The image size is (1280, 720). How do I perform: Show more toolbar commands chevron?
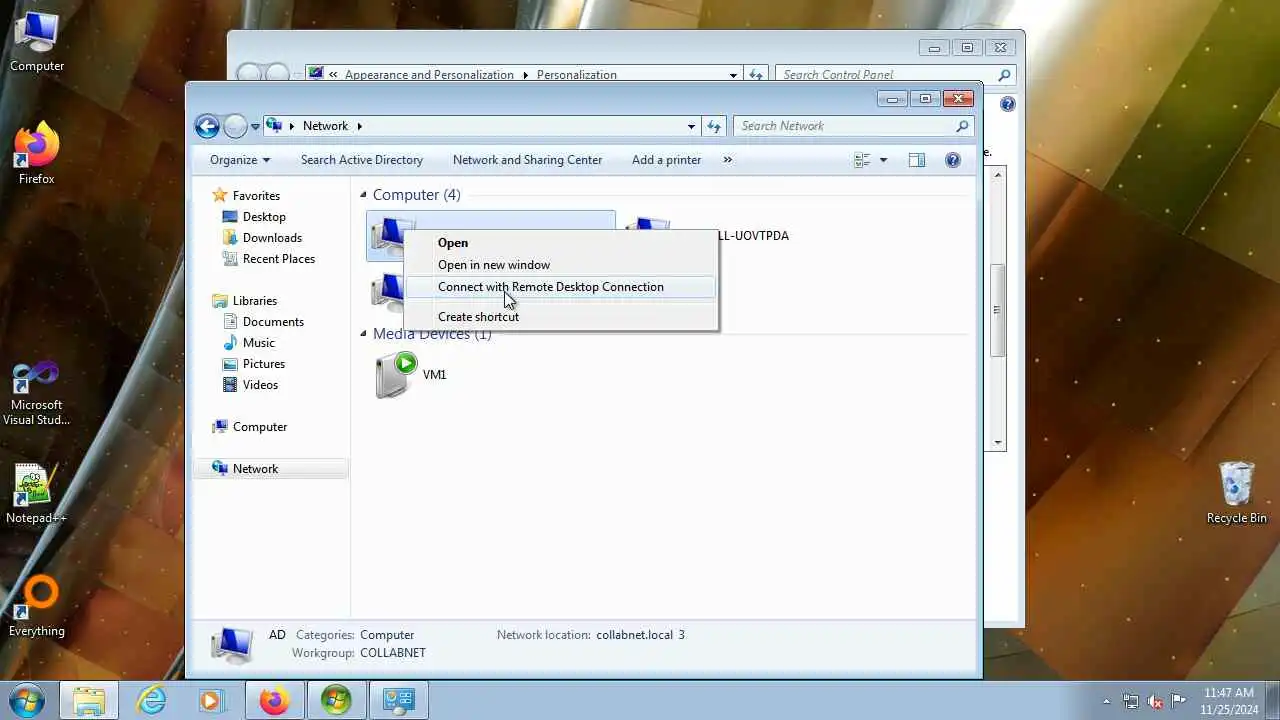coord(727,160)
